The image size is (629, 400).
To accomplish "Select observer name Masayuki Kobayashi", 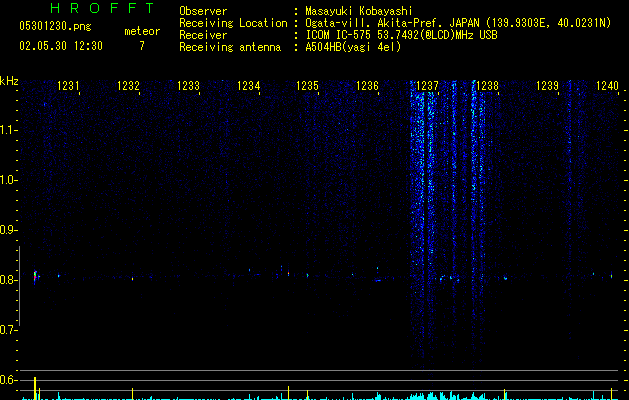I will point(359,11).
